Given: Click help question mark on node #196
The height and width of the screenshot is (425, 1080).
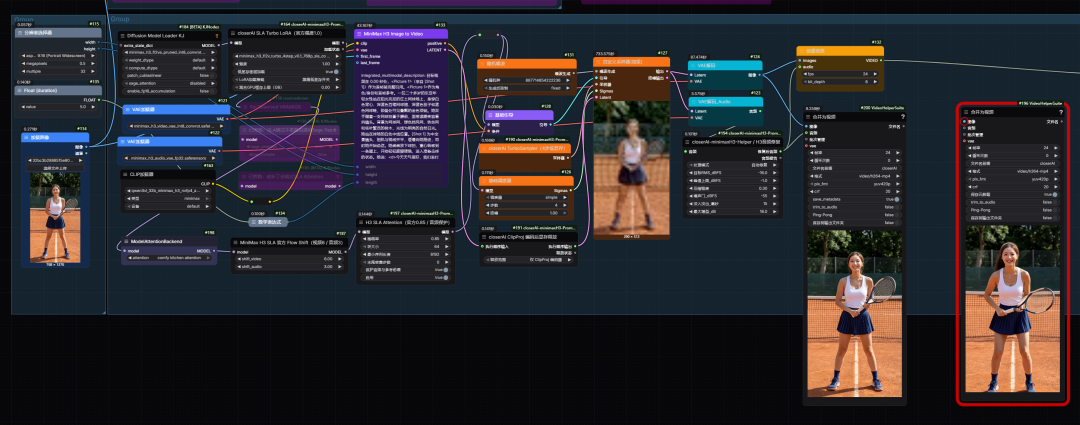Looking at the screenshot, I should [1061, 112].
